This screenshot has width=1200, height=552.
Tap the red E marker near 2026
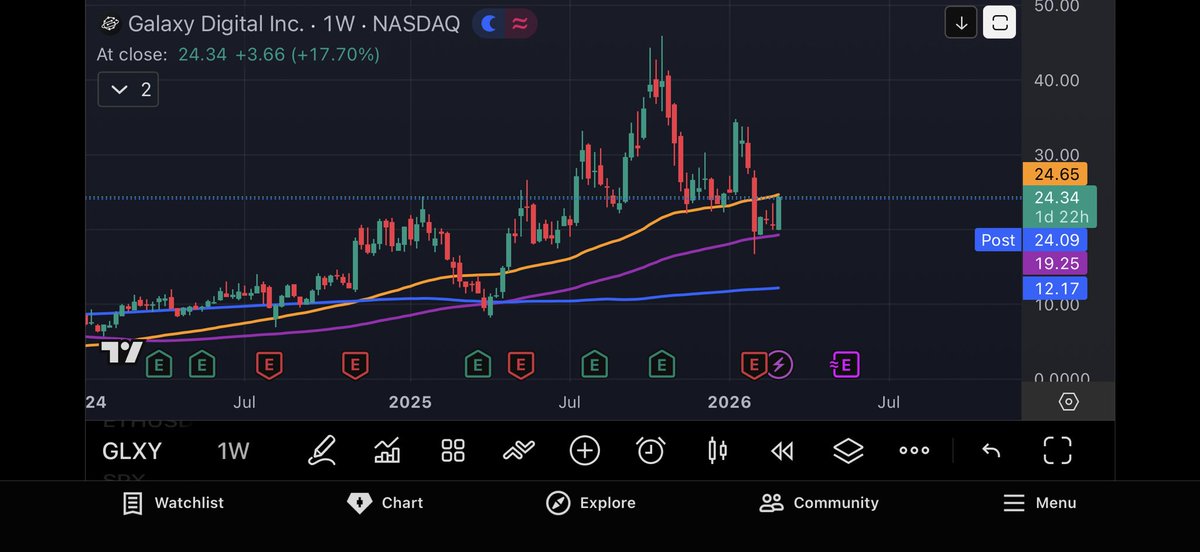[x=753, y=365]
